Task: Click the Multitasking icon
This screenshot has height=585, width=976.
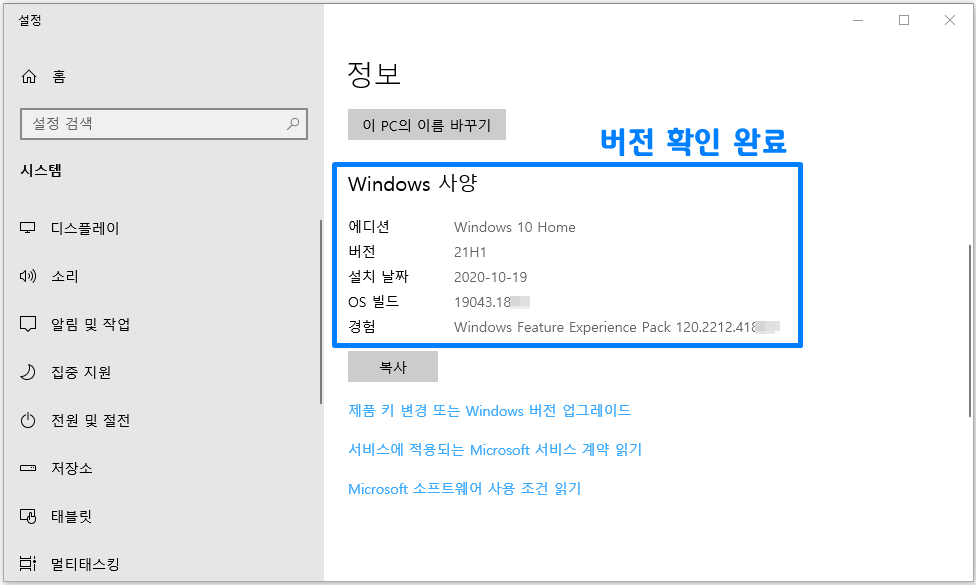Action: pos(28,564)
